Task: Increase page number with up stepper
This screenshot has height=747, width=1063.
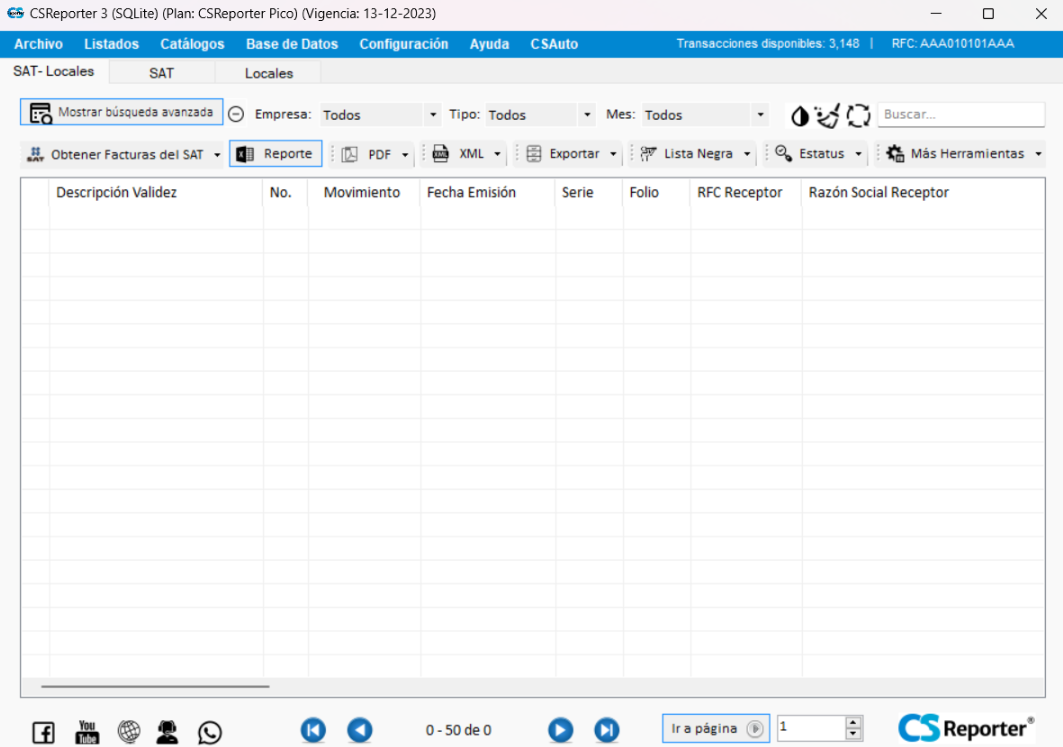Action: (x=854, y=722)
